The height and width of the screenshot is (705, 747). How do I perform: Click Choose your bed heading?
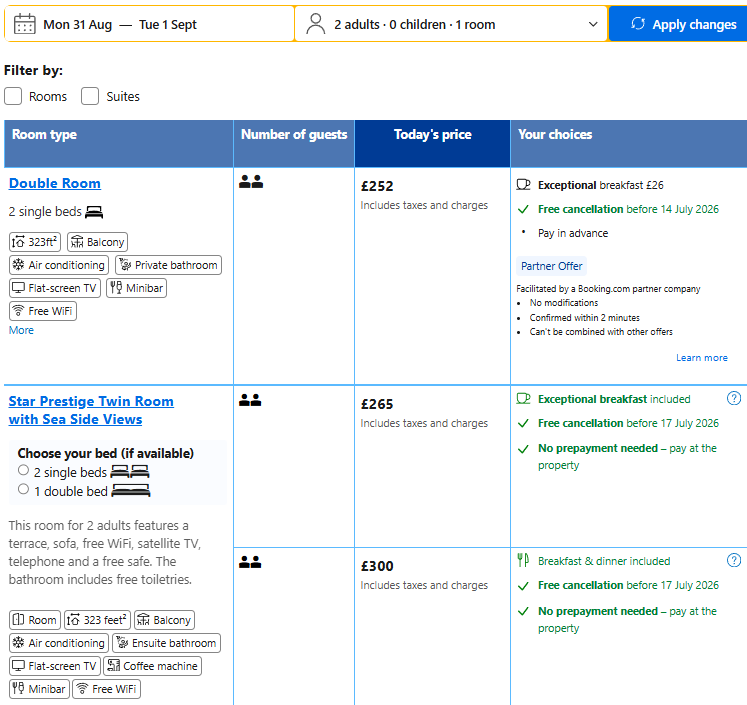106,453
